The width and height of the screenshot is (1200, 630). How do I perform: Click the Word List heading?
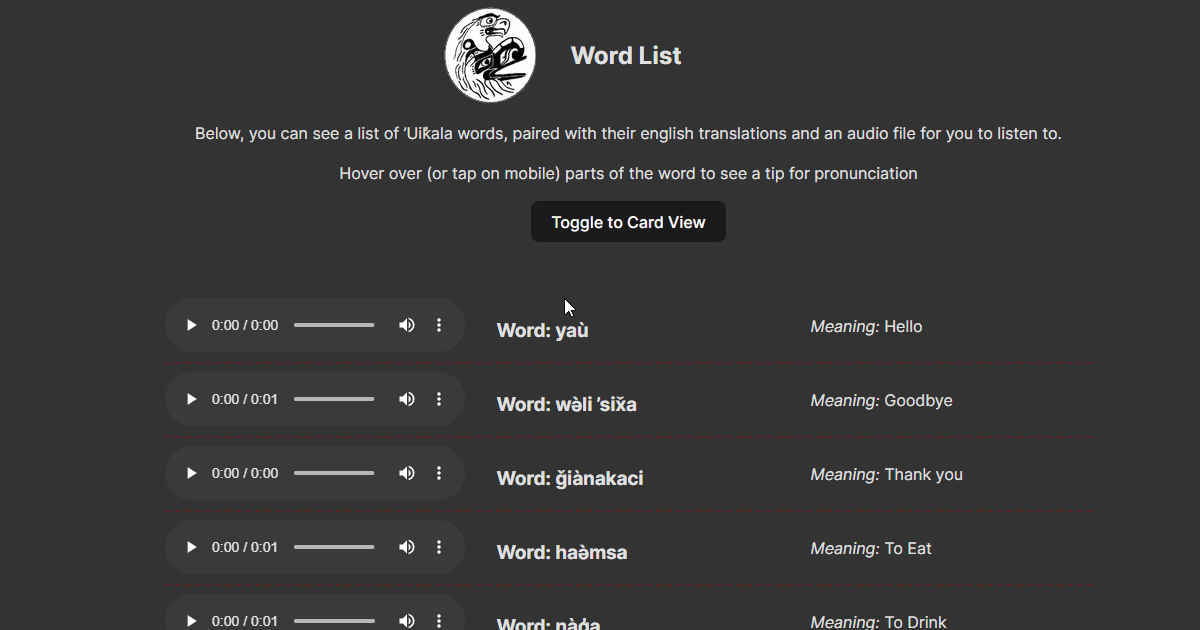click(x=626, y=56)
